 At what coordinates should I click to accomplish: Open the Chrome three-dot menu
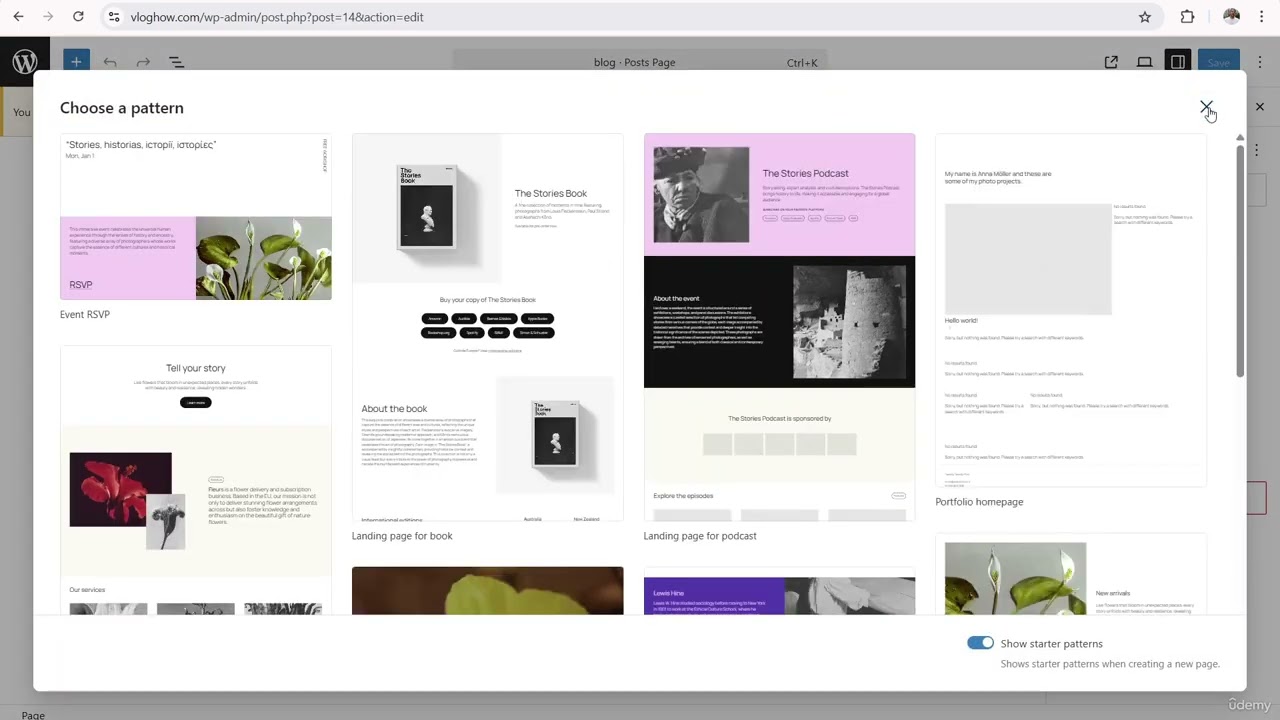[1262, 17]
